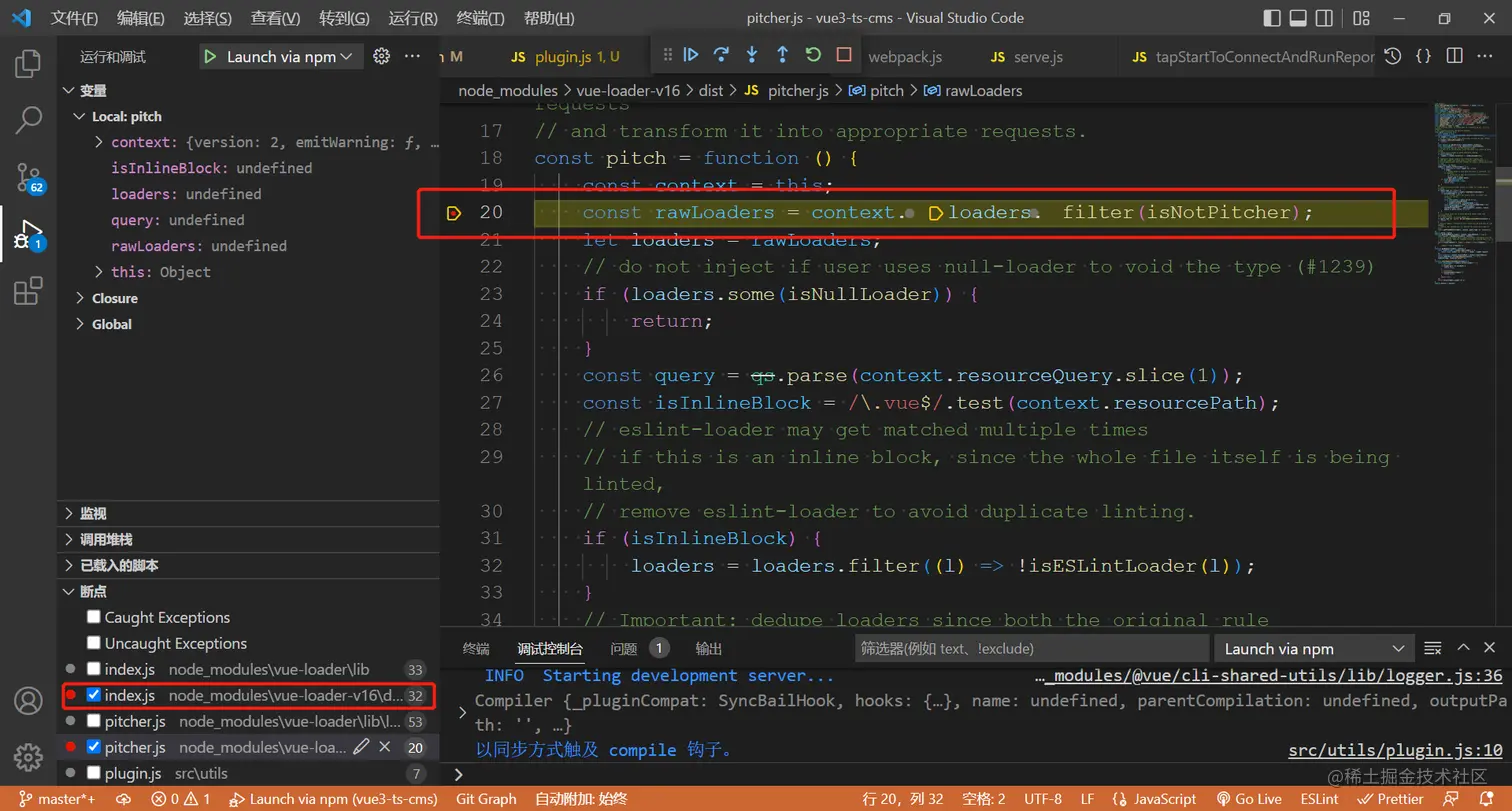Image resolution: width=1512 pixels, height=811 pixels.
Task: Open the 终端 menu in menu bar
Action: (x=480, y=18)
